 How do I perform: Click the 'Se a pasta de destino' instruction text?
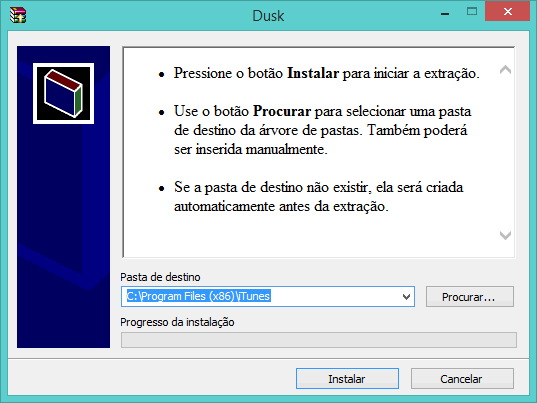[x=319, y=197]
